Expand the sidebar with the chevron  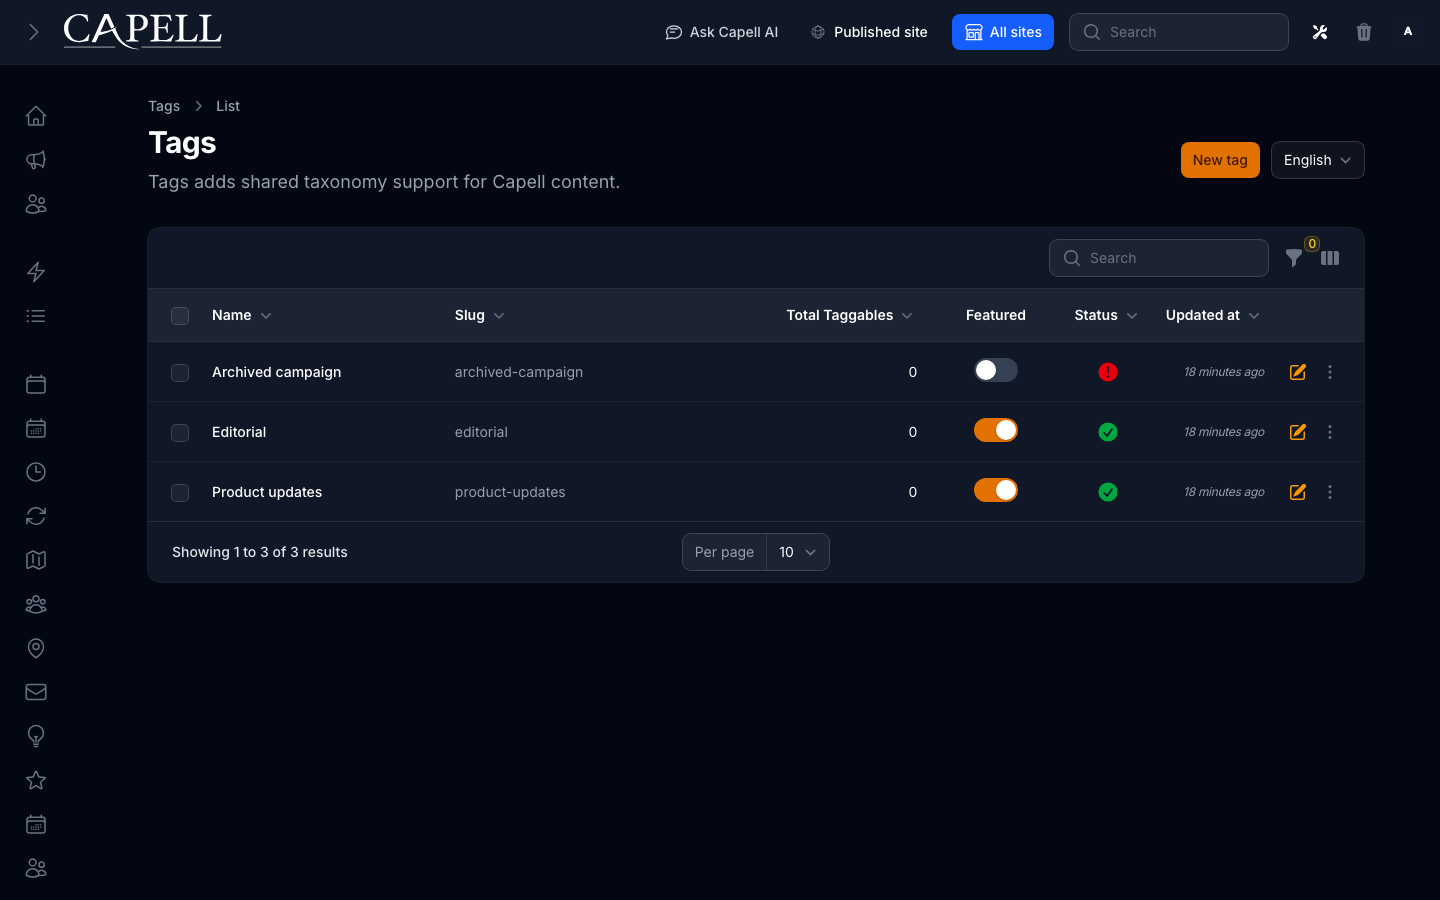tap(34, 32)
